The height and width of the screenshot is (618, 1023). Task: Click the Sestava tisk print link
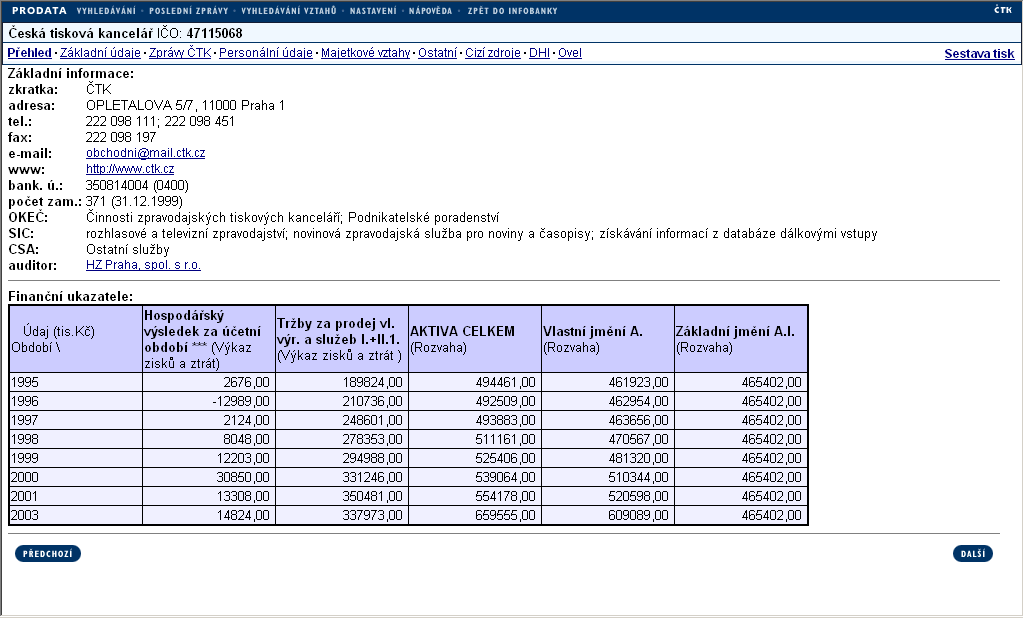979,54
